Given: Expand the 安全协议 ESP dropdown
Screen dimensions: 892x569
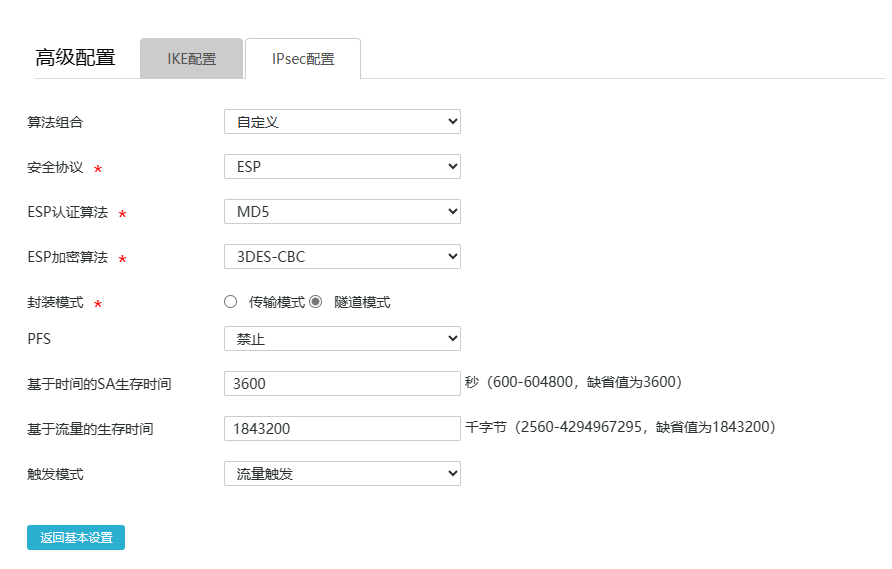Looking at the screenshot, I should (342, 167).
